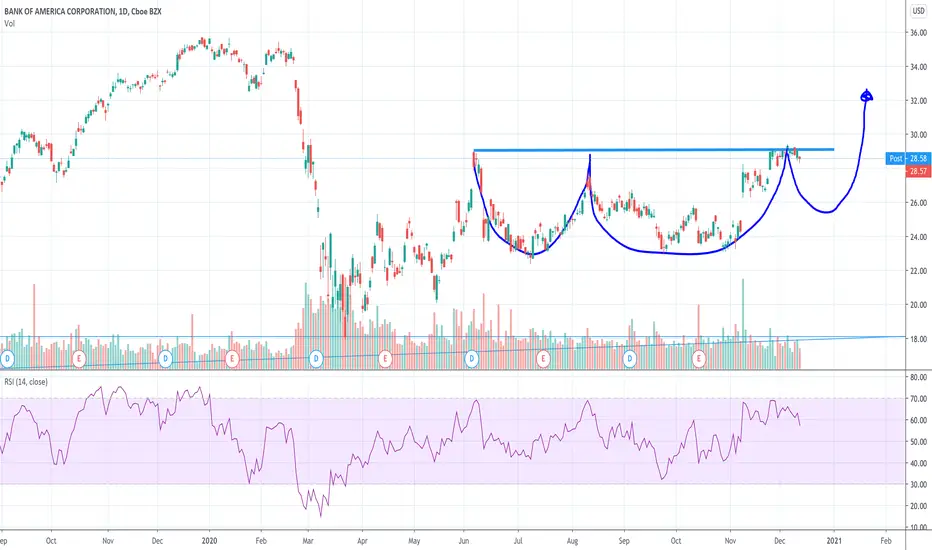
Task: Select the earnings marker in mid-October 2020
Action: 699,359
